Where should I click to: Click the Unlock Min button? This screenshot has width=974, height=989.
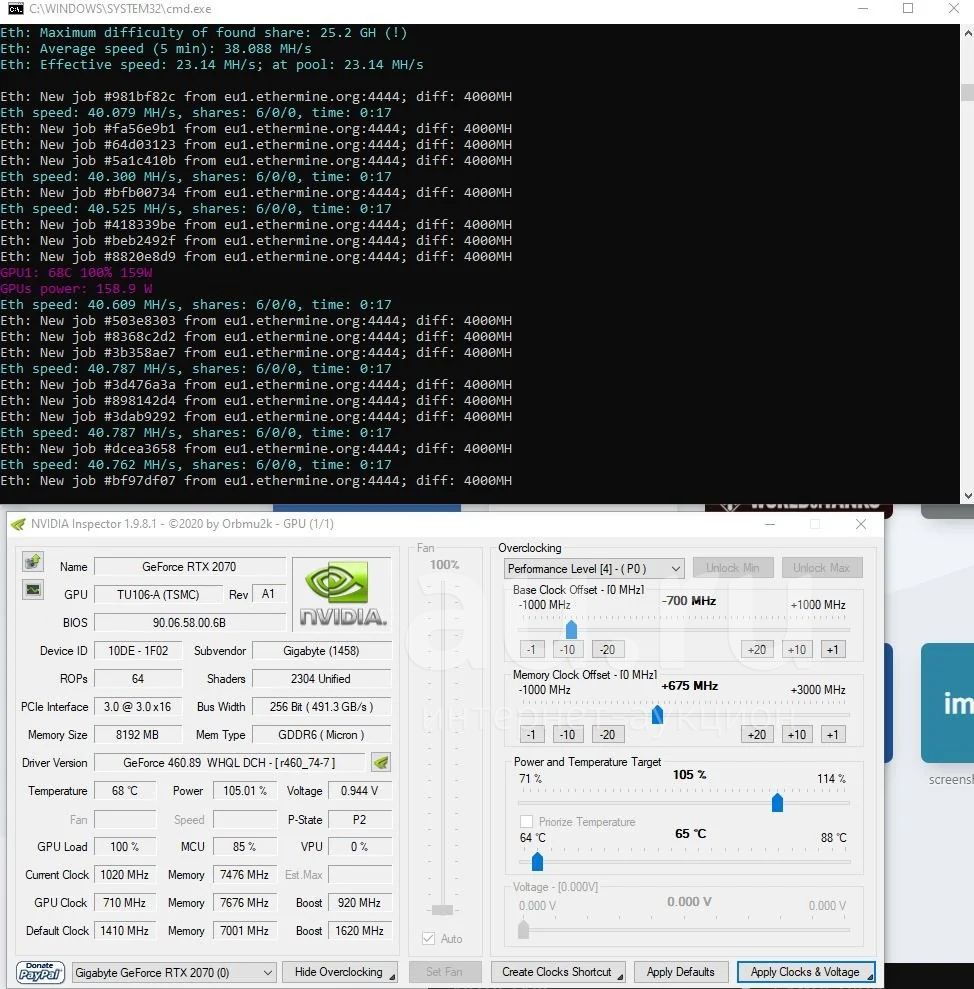click(x=732, y=568)
